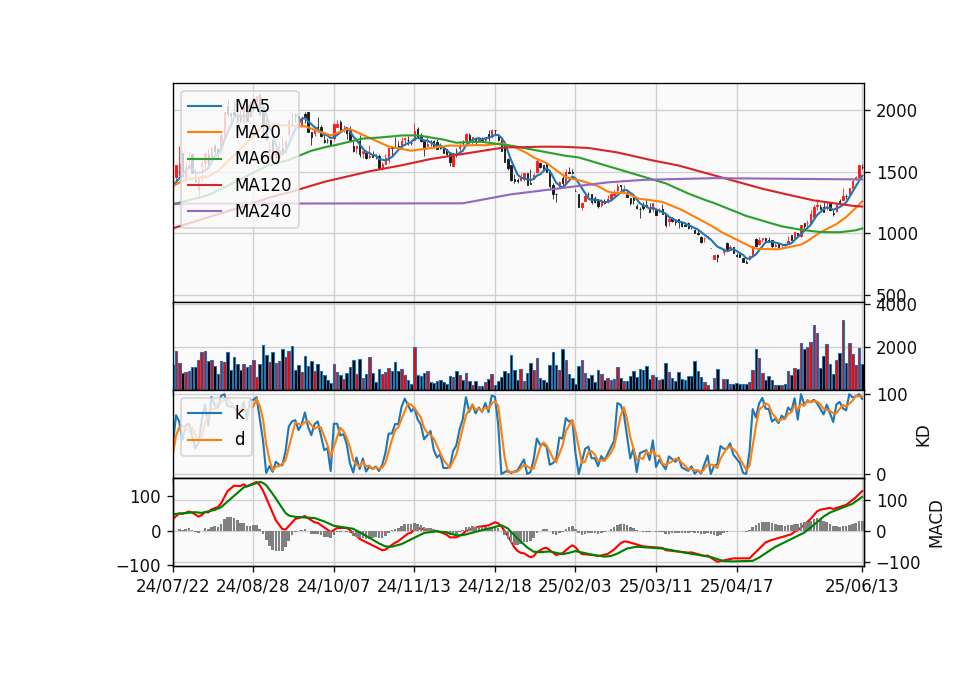Click the 25/06/13 date axis label

click(x=861, y=586)
